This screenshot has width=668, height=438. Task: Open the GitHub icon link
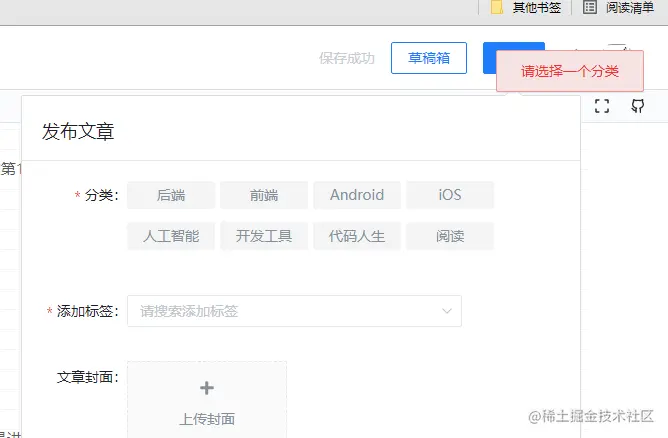tap(637, 106)
